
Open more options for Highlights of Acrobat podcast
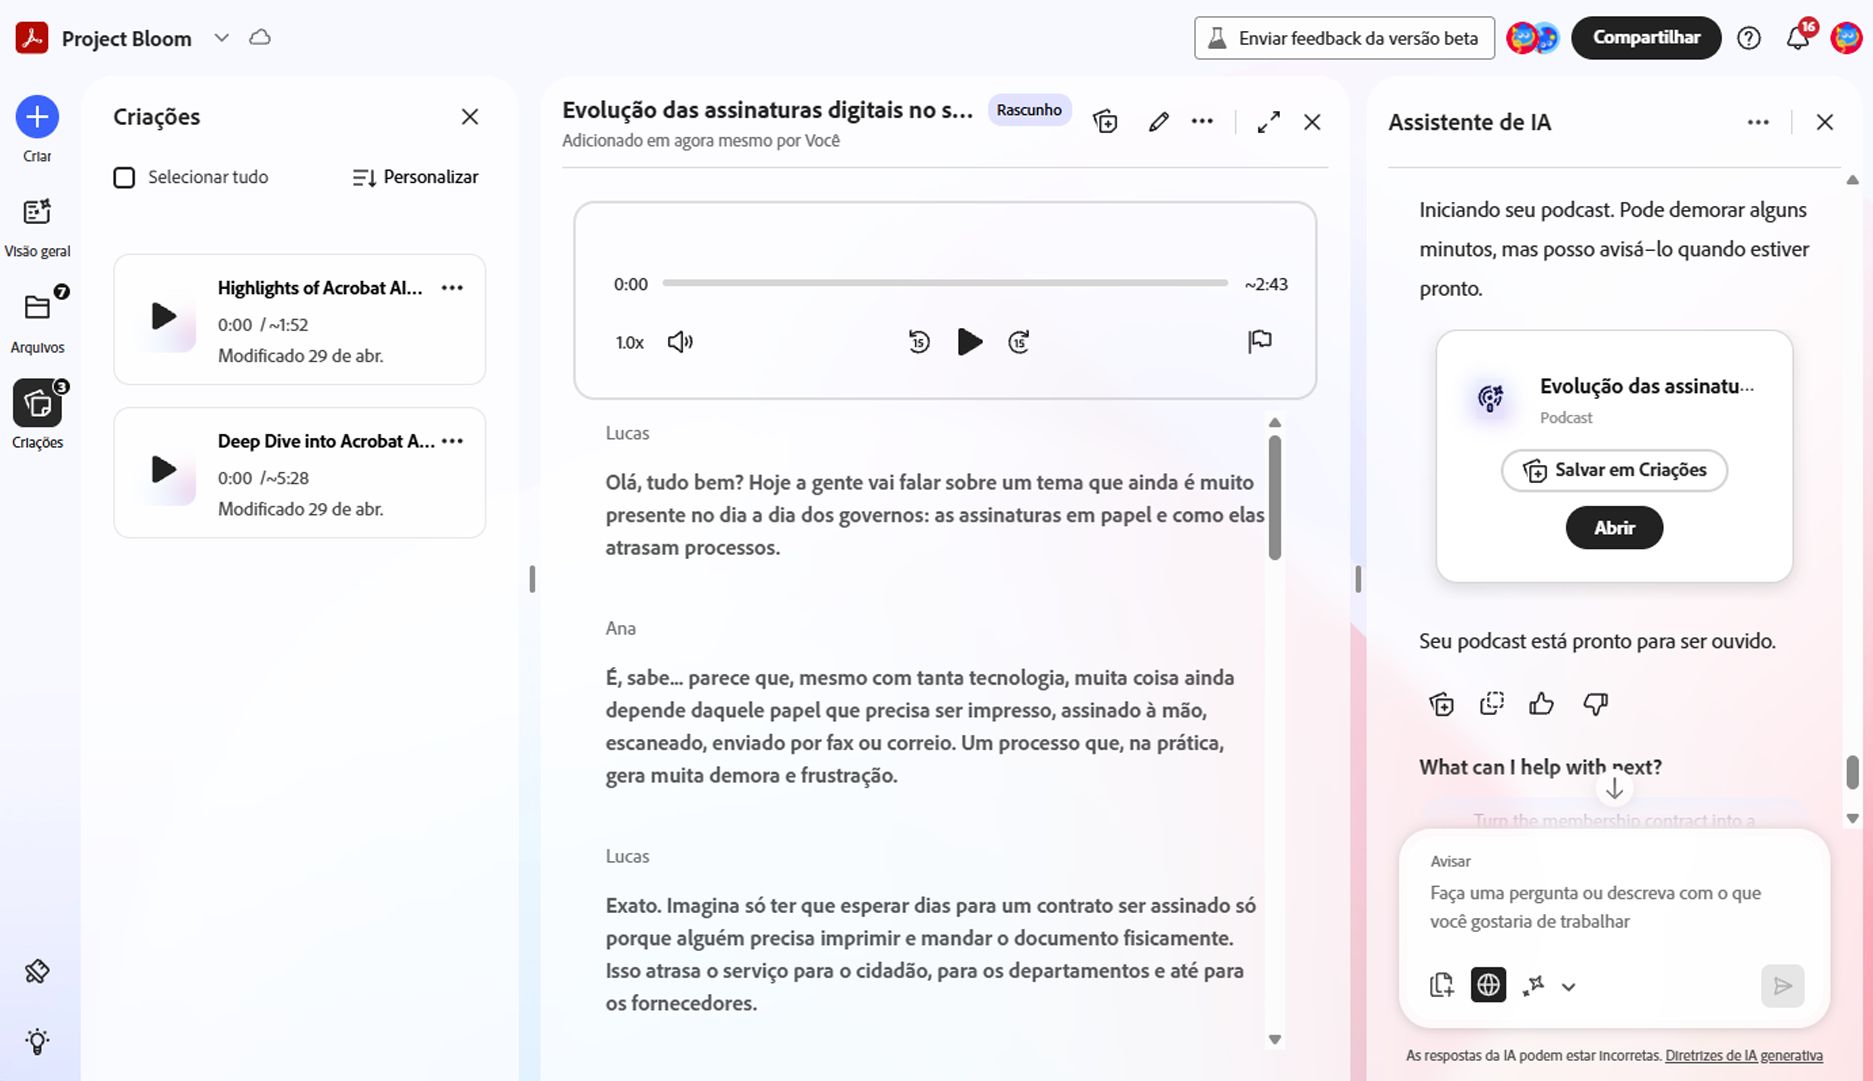click(x=452, y=288)
